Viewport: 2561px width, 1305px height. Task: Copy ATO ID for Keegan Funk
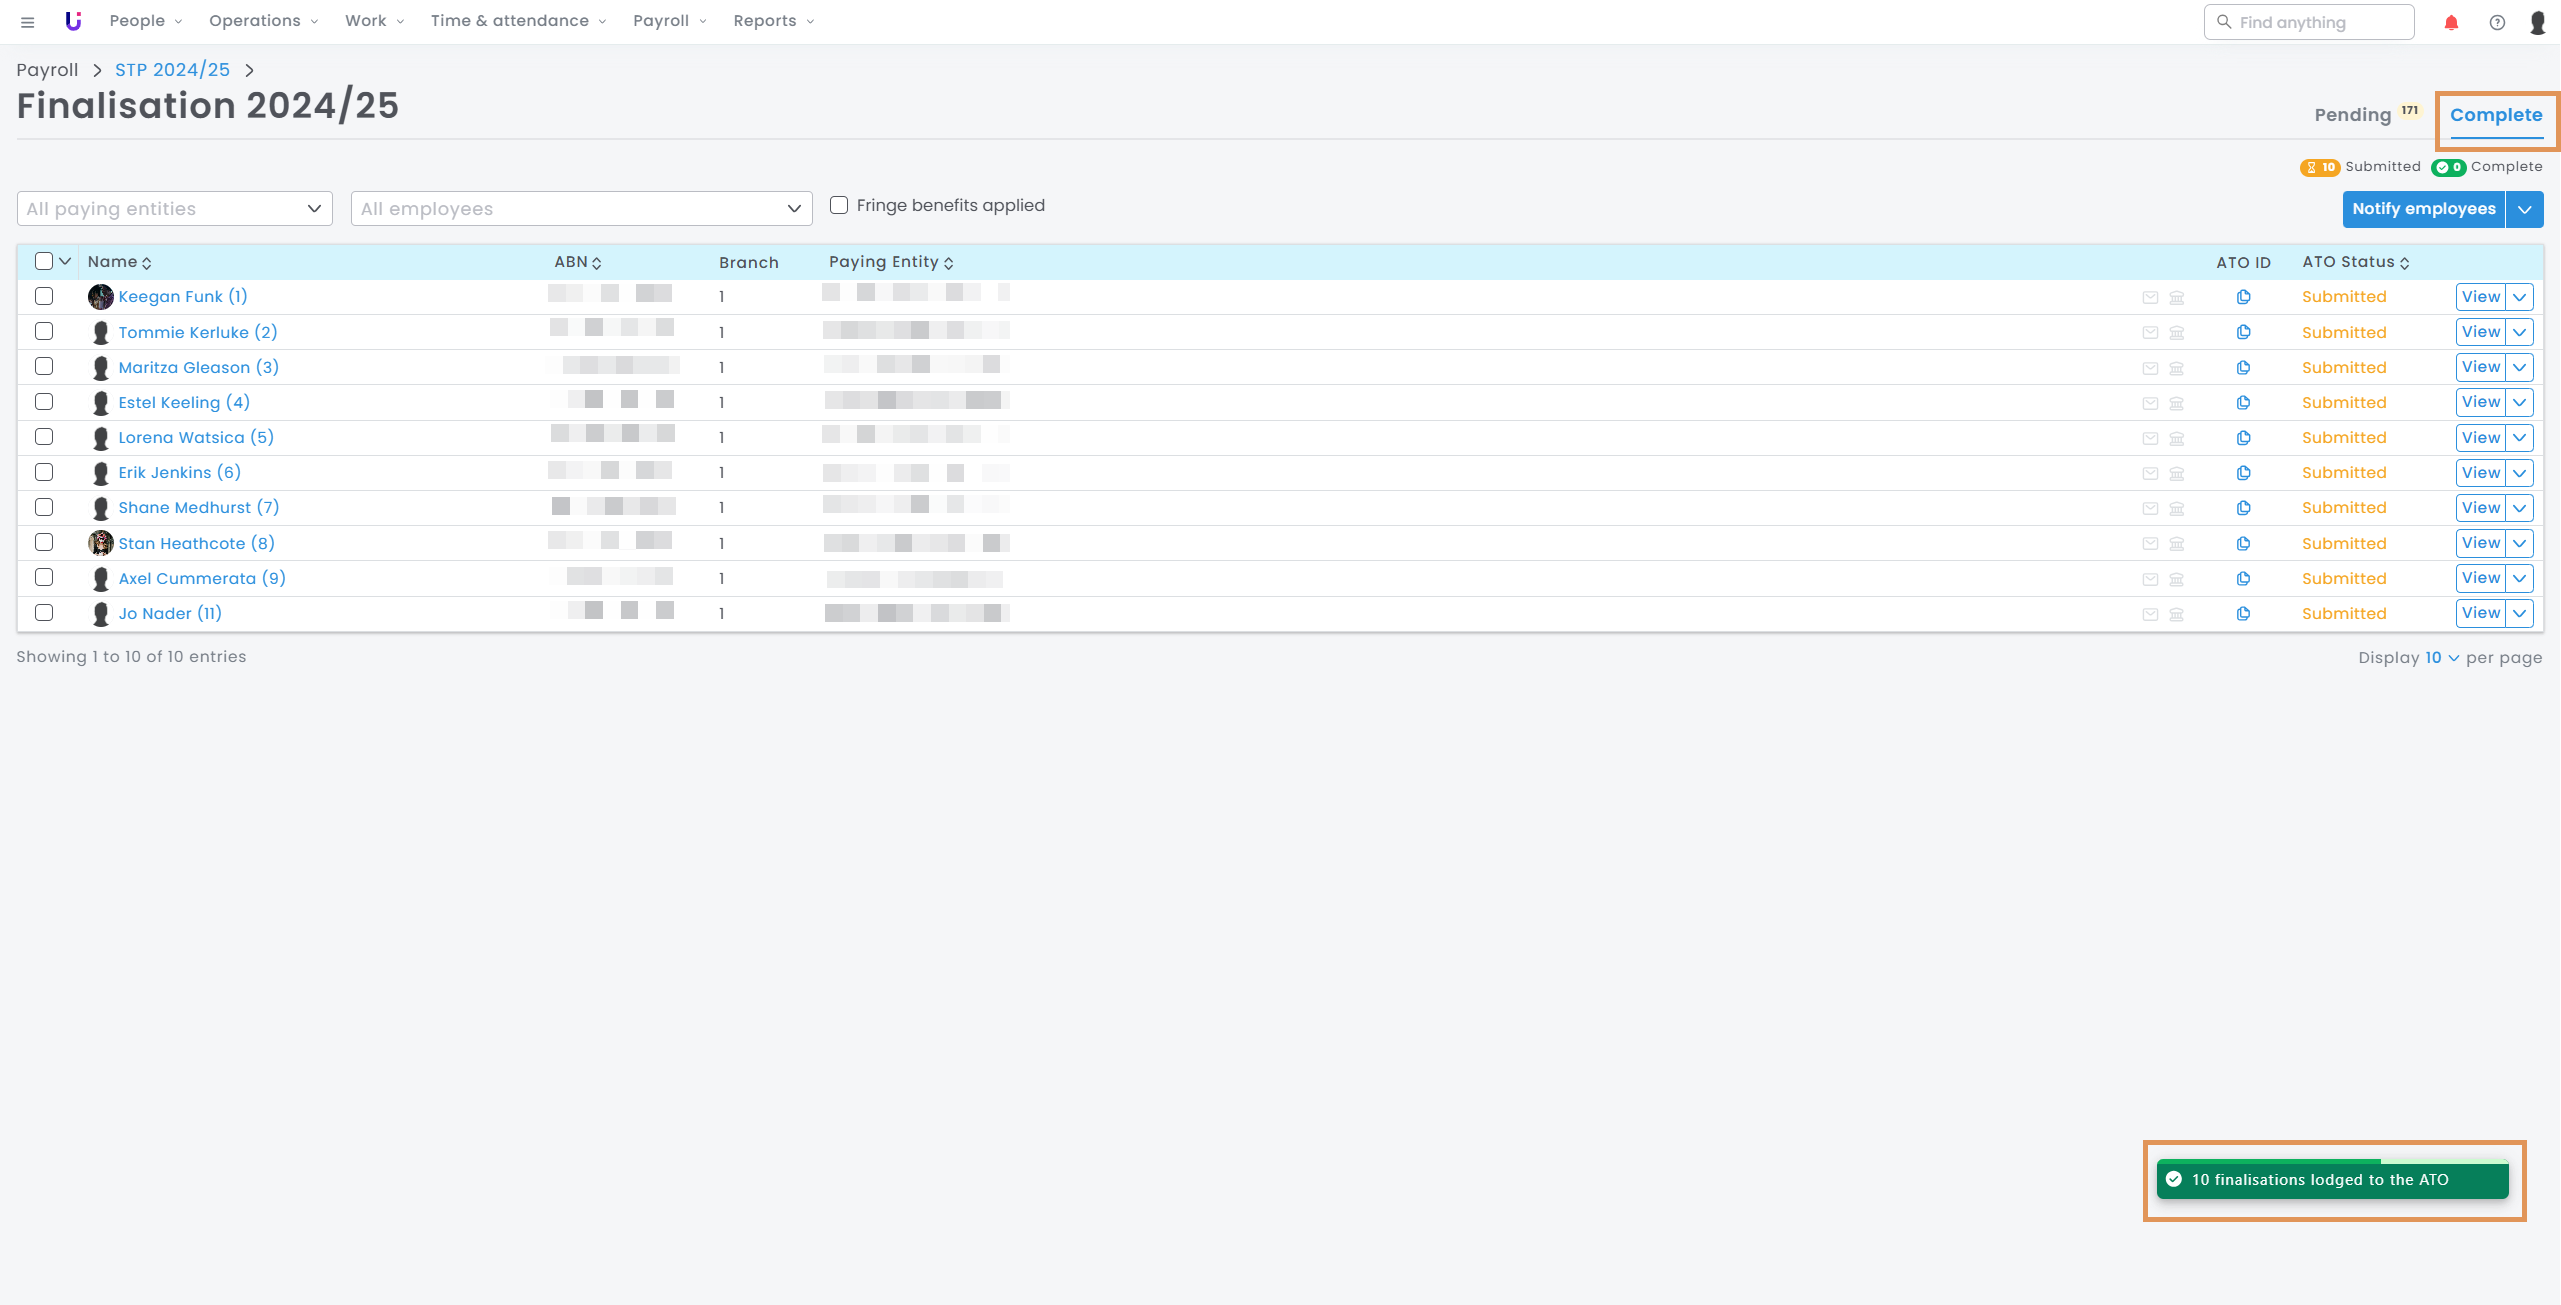pos(2243,297)
